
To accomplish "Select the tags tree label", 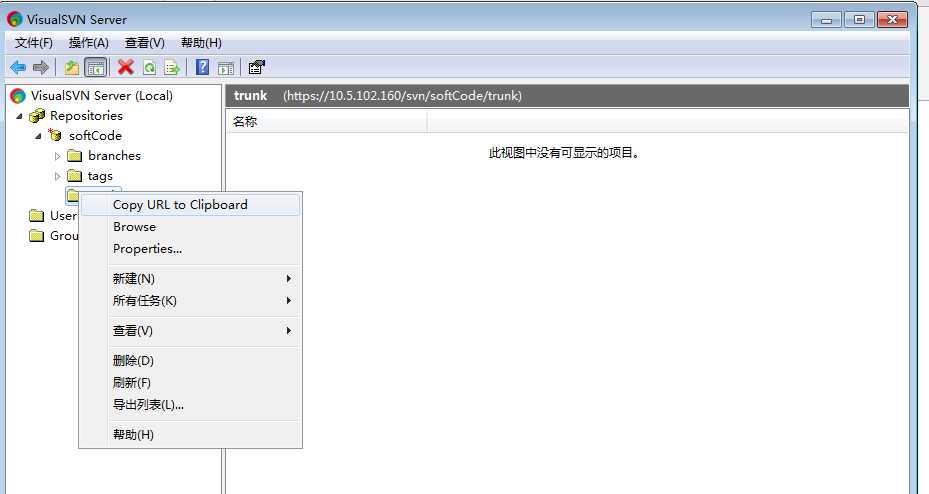I will pyautogui.click(x=100, y=176).
